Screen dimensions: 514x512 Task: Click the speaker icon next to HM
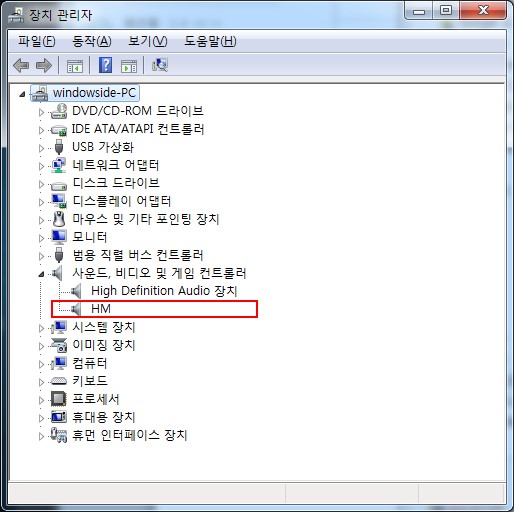pos(76,309)
